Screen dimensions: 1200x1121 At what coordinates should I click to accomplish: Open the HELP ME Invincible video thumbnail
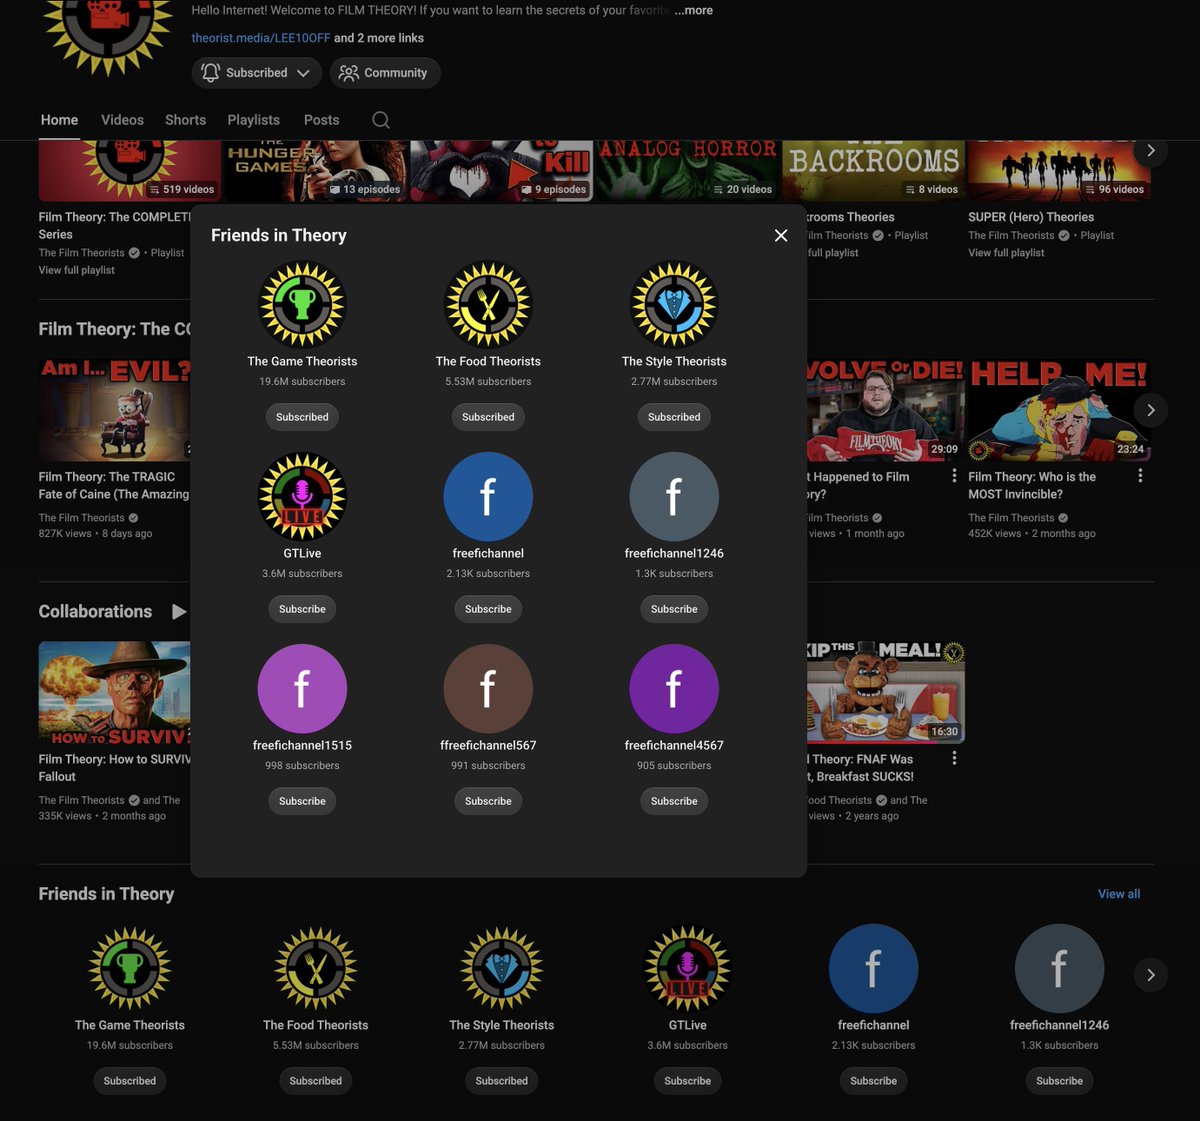click(x=1059, y=410)
